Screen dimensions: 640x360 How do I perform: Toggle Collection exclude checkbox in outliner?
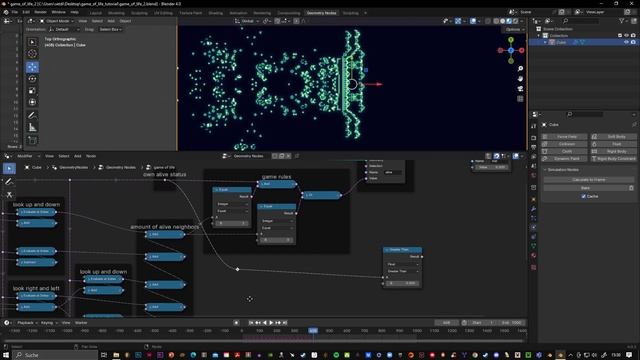pos(620,36)
